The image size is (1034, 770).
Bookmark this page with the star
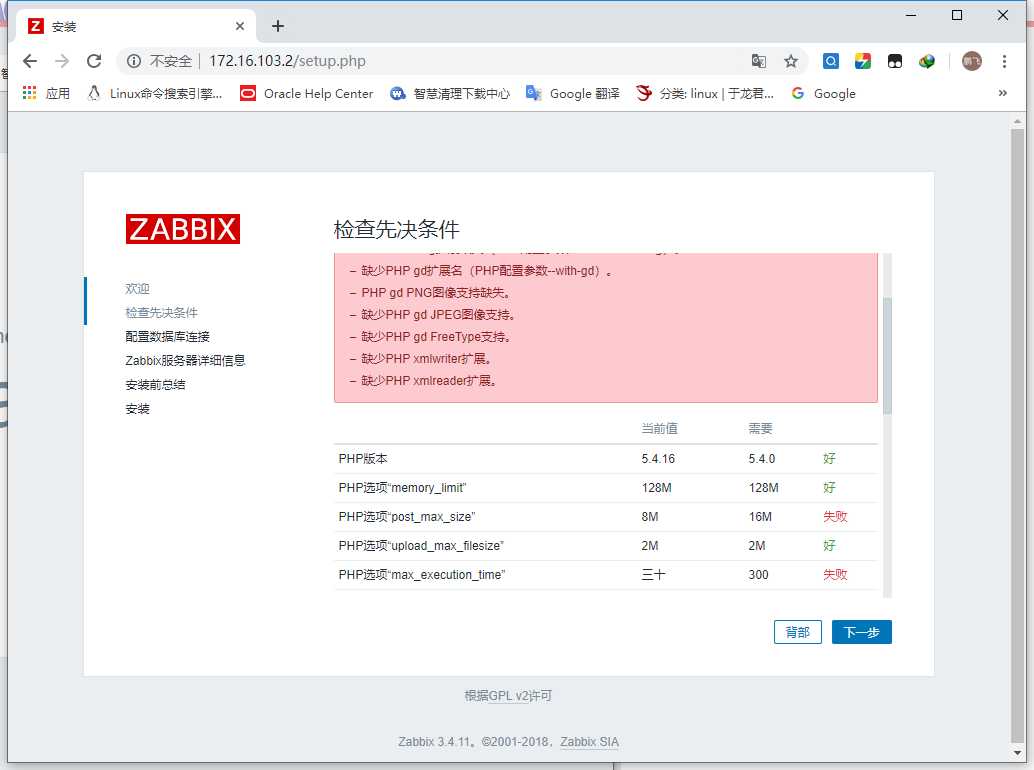click(791, 61)
